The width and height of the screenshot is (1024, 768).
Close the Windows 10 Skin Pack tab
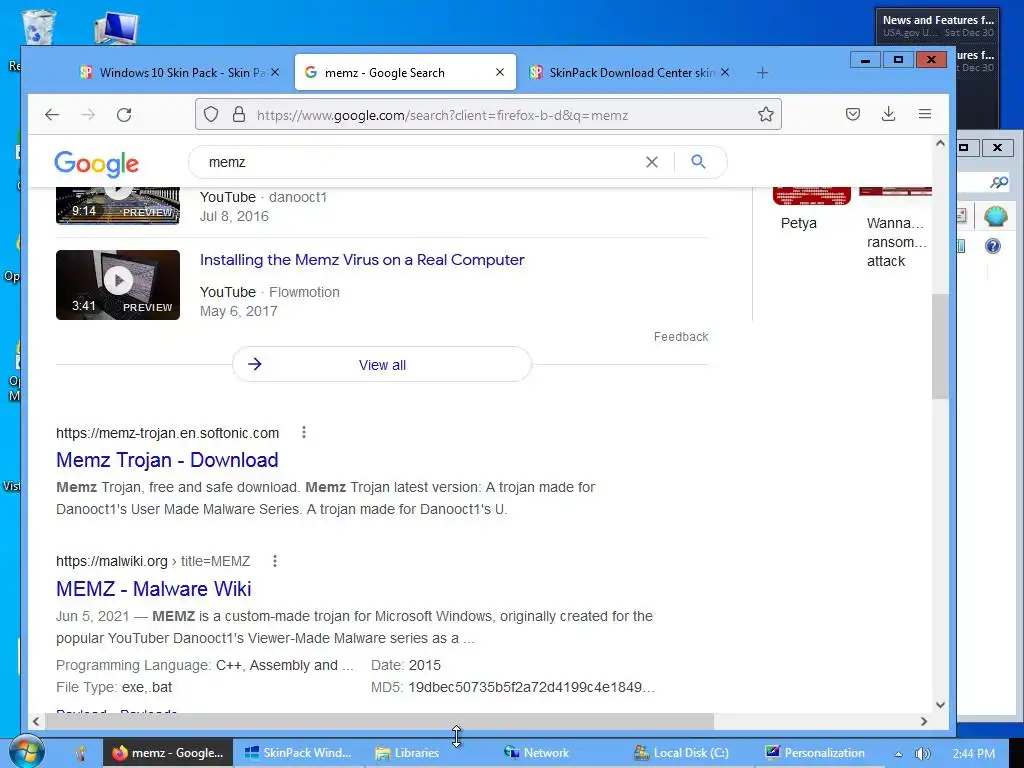(275, 72)
